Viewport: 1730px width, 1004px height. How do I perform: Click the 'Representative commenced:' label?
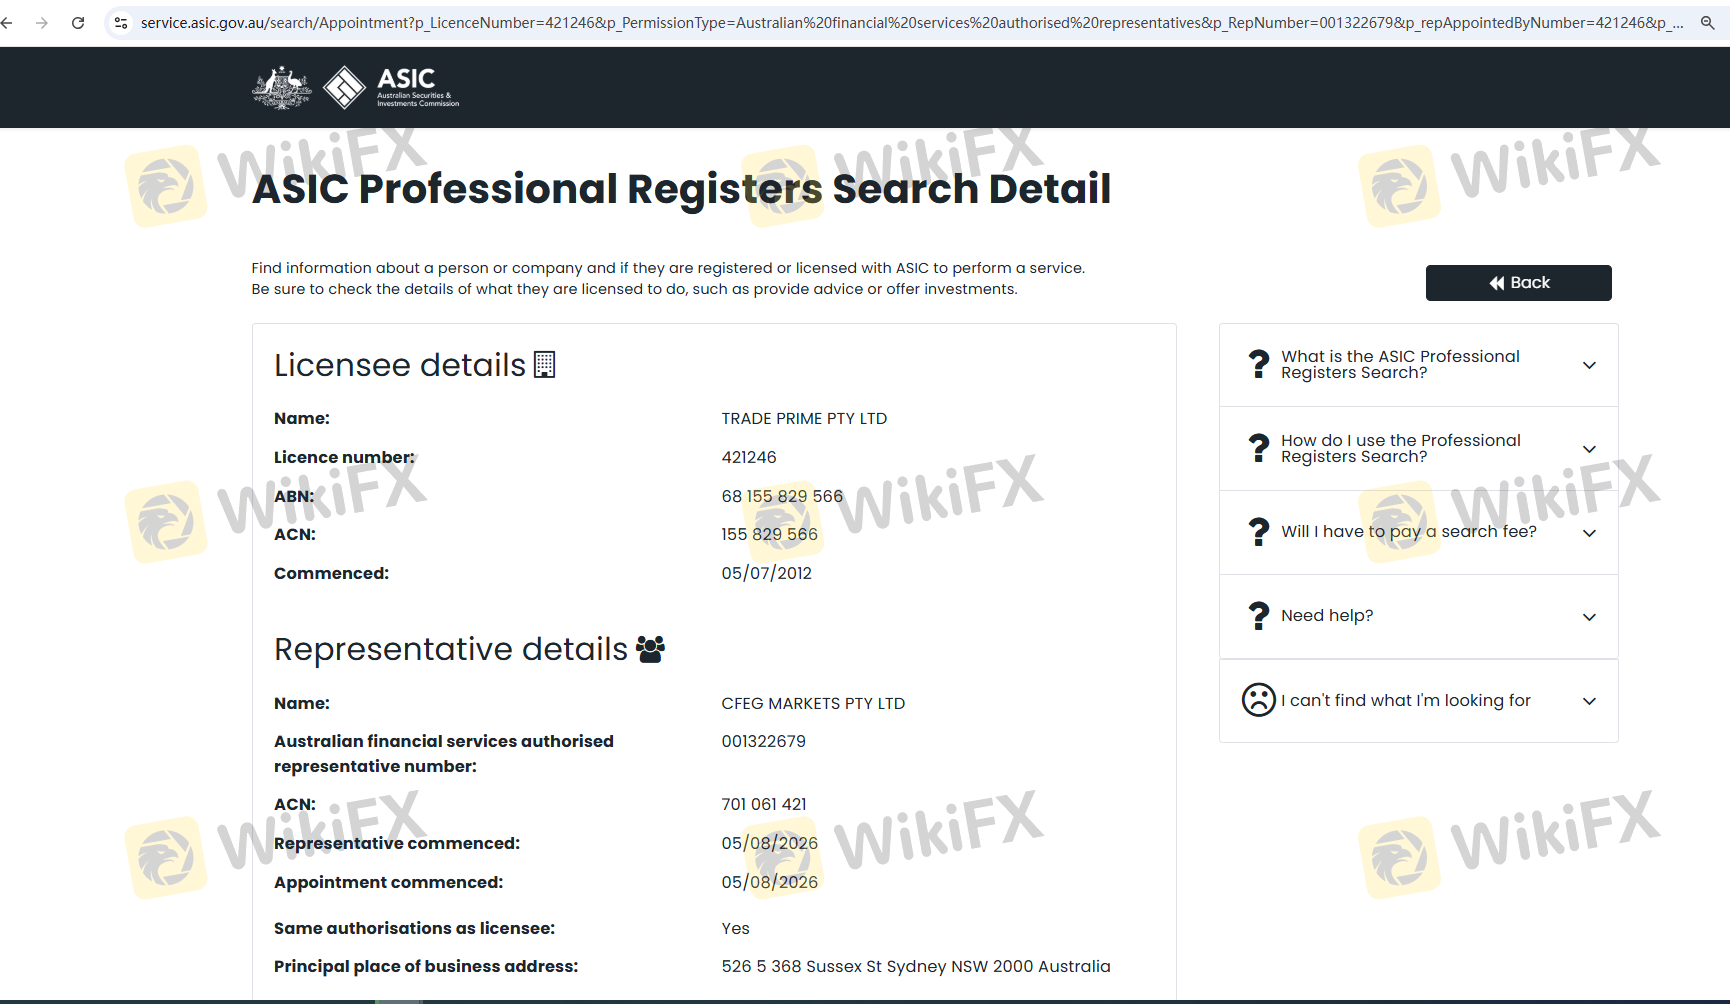(x=397, y=843)
